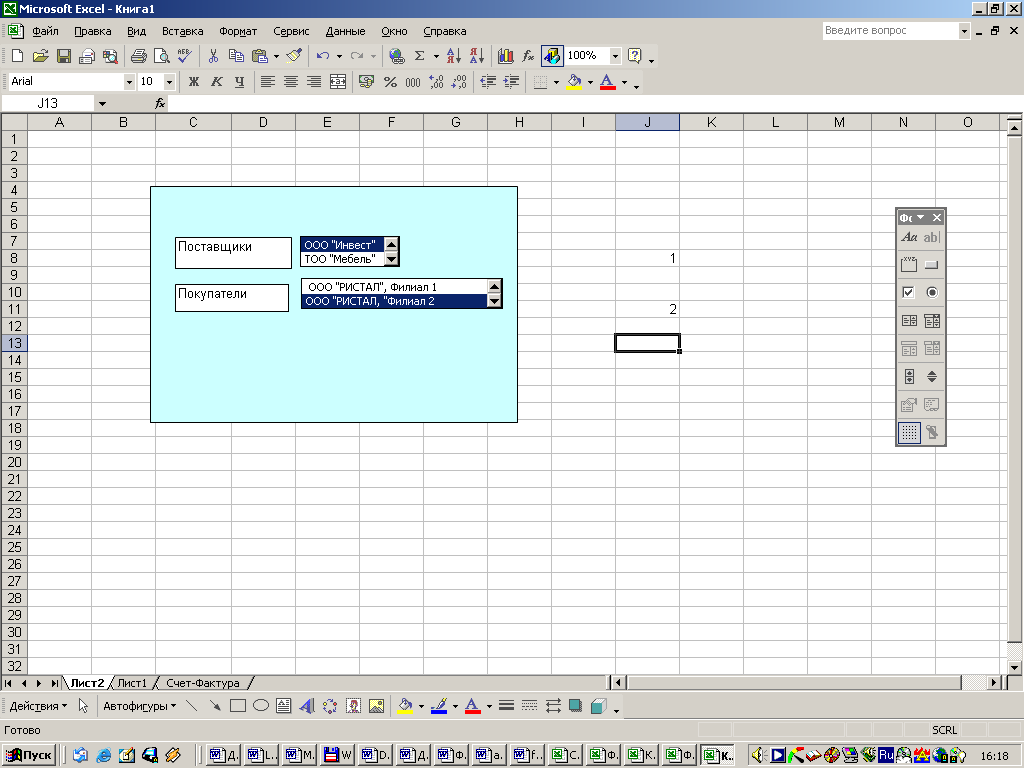Merge and center cells

[338, 82]
